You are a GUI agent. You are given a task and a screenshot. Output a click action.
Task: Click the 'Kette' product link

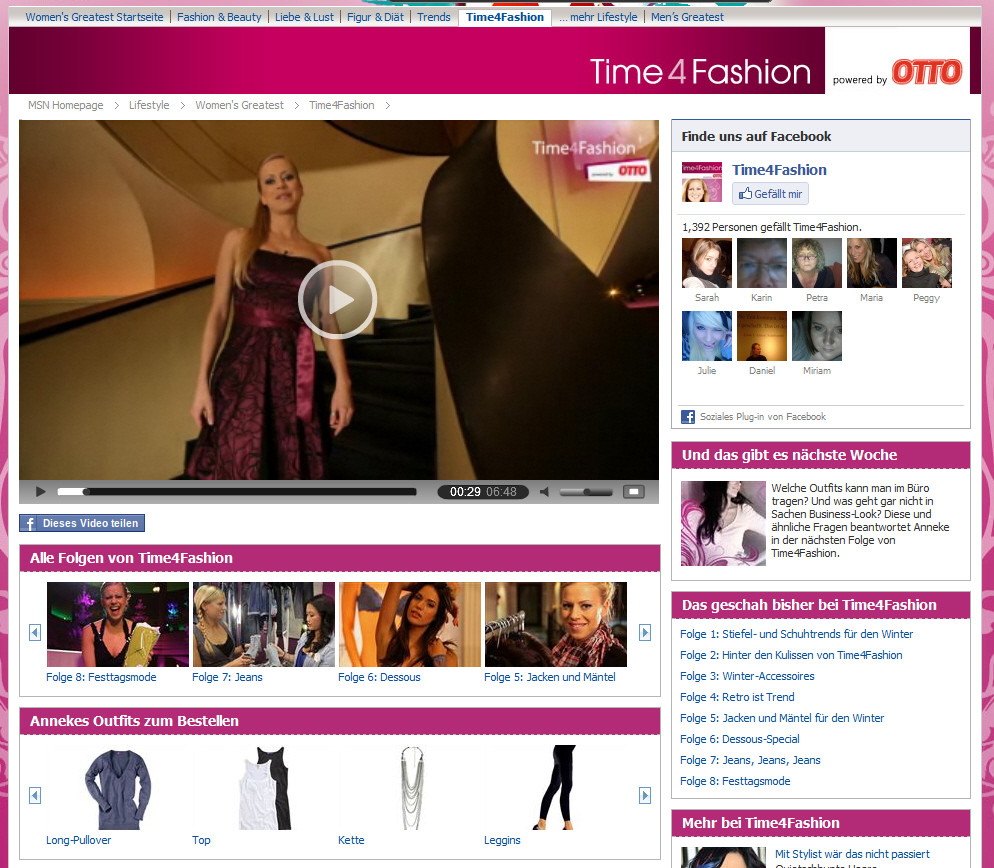click(x=351, y=840)
